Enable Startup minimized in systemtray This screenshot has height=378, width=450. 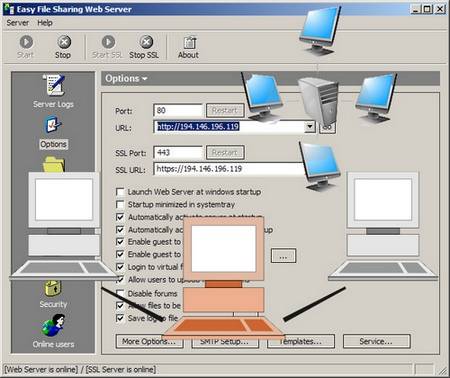click(120, 204)
